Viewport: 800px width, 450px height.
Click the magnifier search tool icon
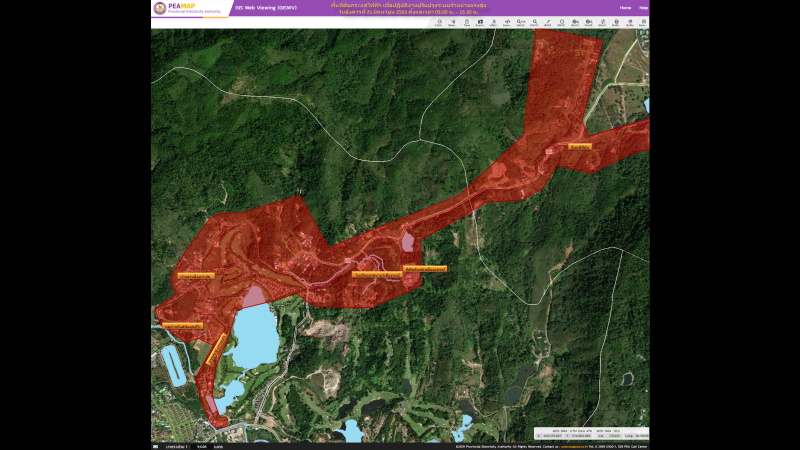[534, 22]
